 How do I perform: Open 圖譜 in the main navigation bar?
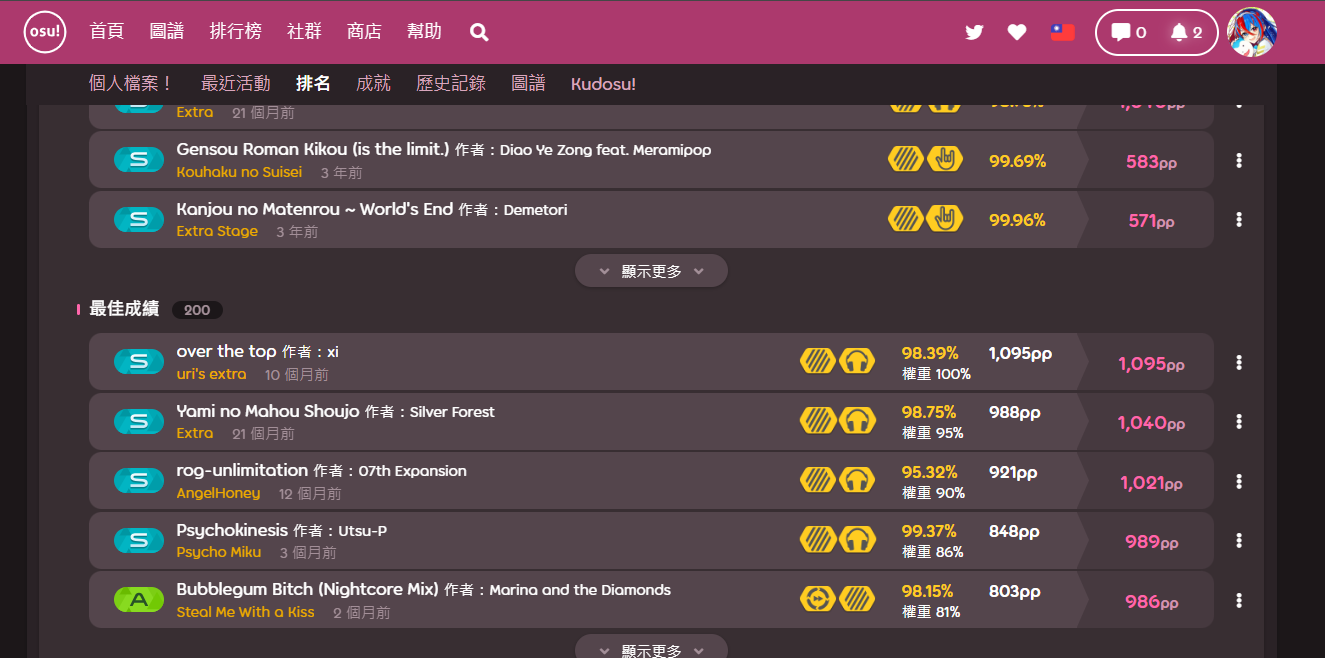(167, 32)
